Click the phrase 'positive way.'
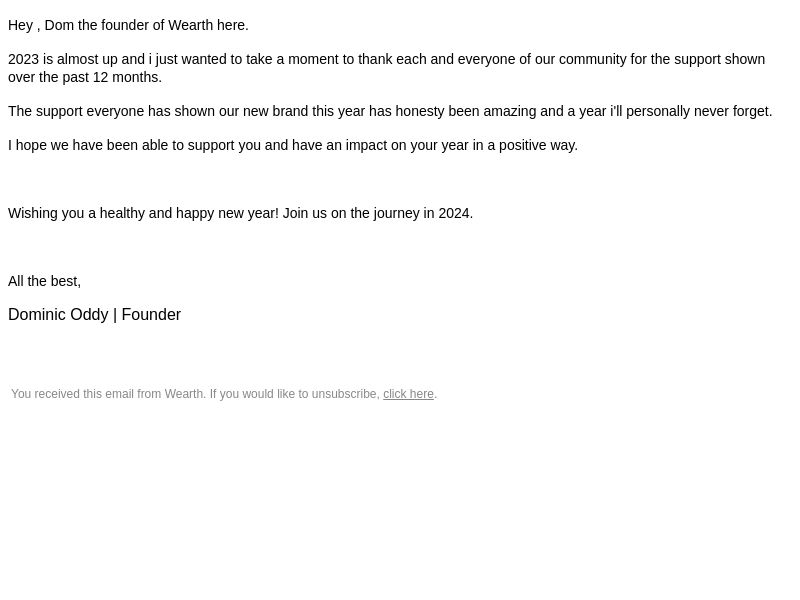 (x=538, y=145)
